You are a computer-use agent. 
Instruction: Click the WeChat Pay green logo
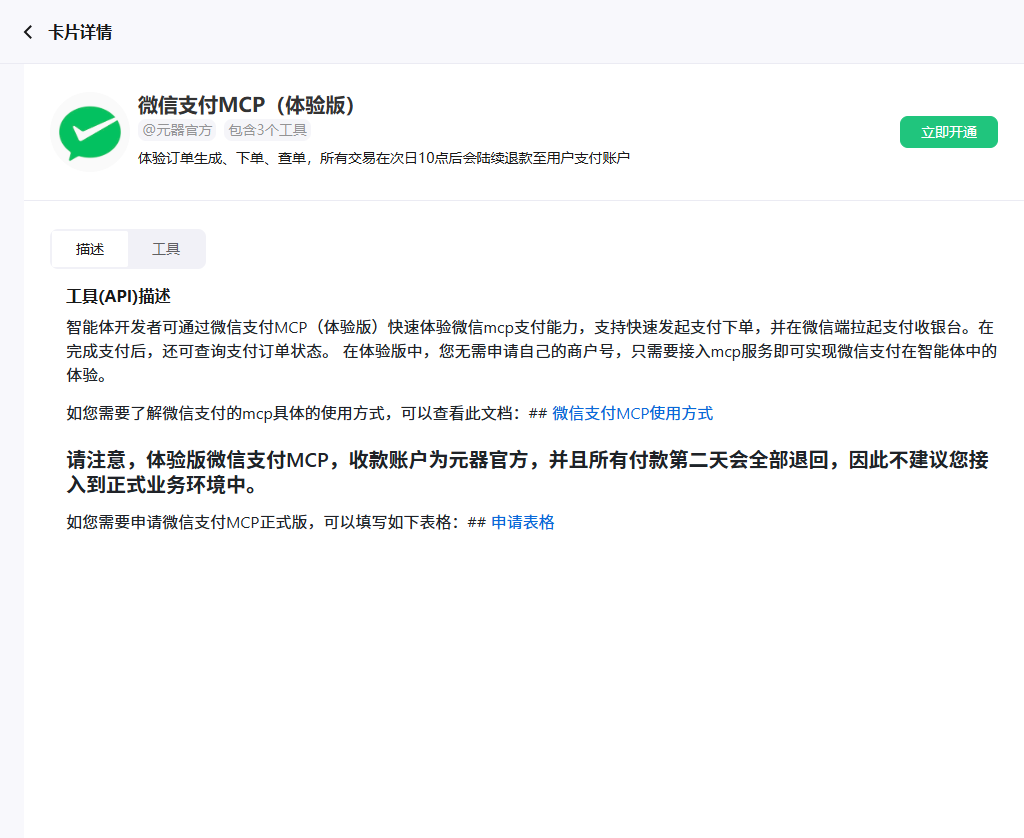(90, 132)
